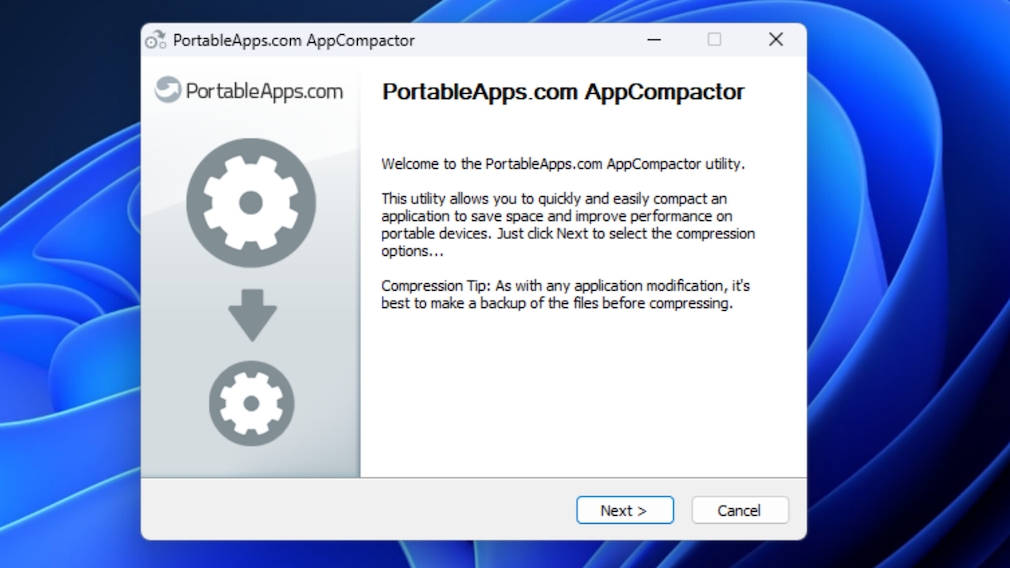Click the downward arrow between the gears
The image size is (1010, 568).
251,316
